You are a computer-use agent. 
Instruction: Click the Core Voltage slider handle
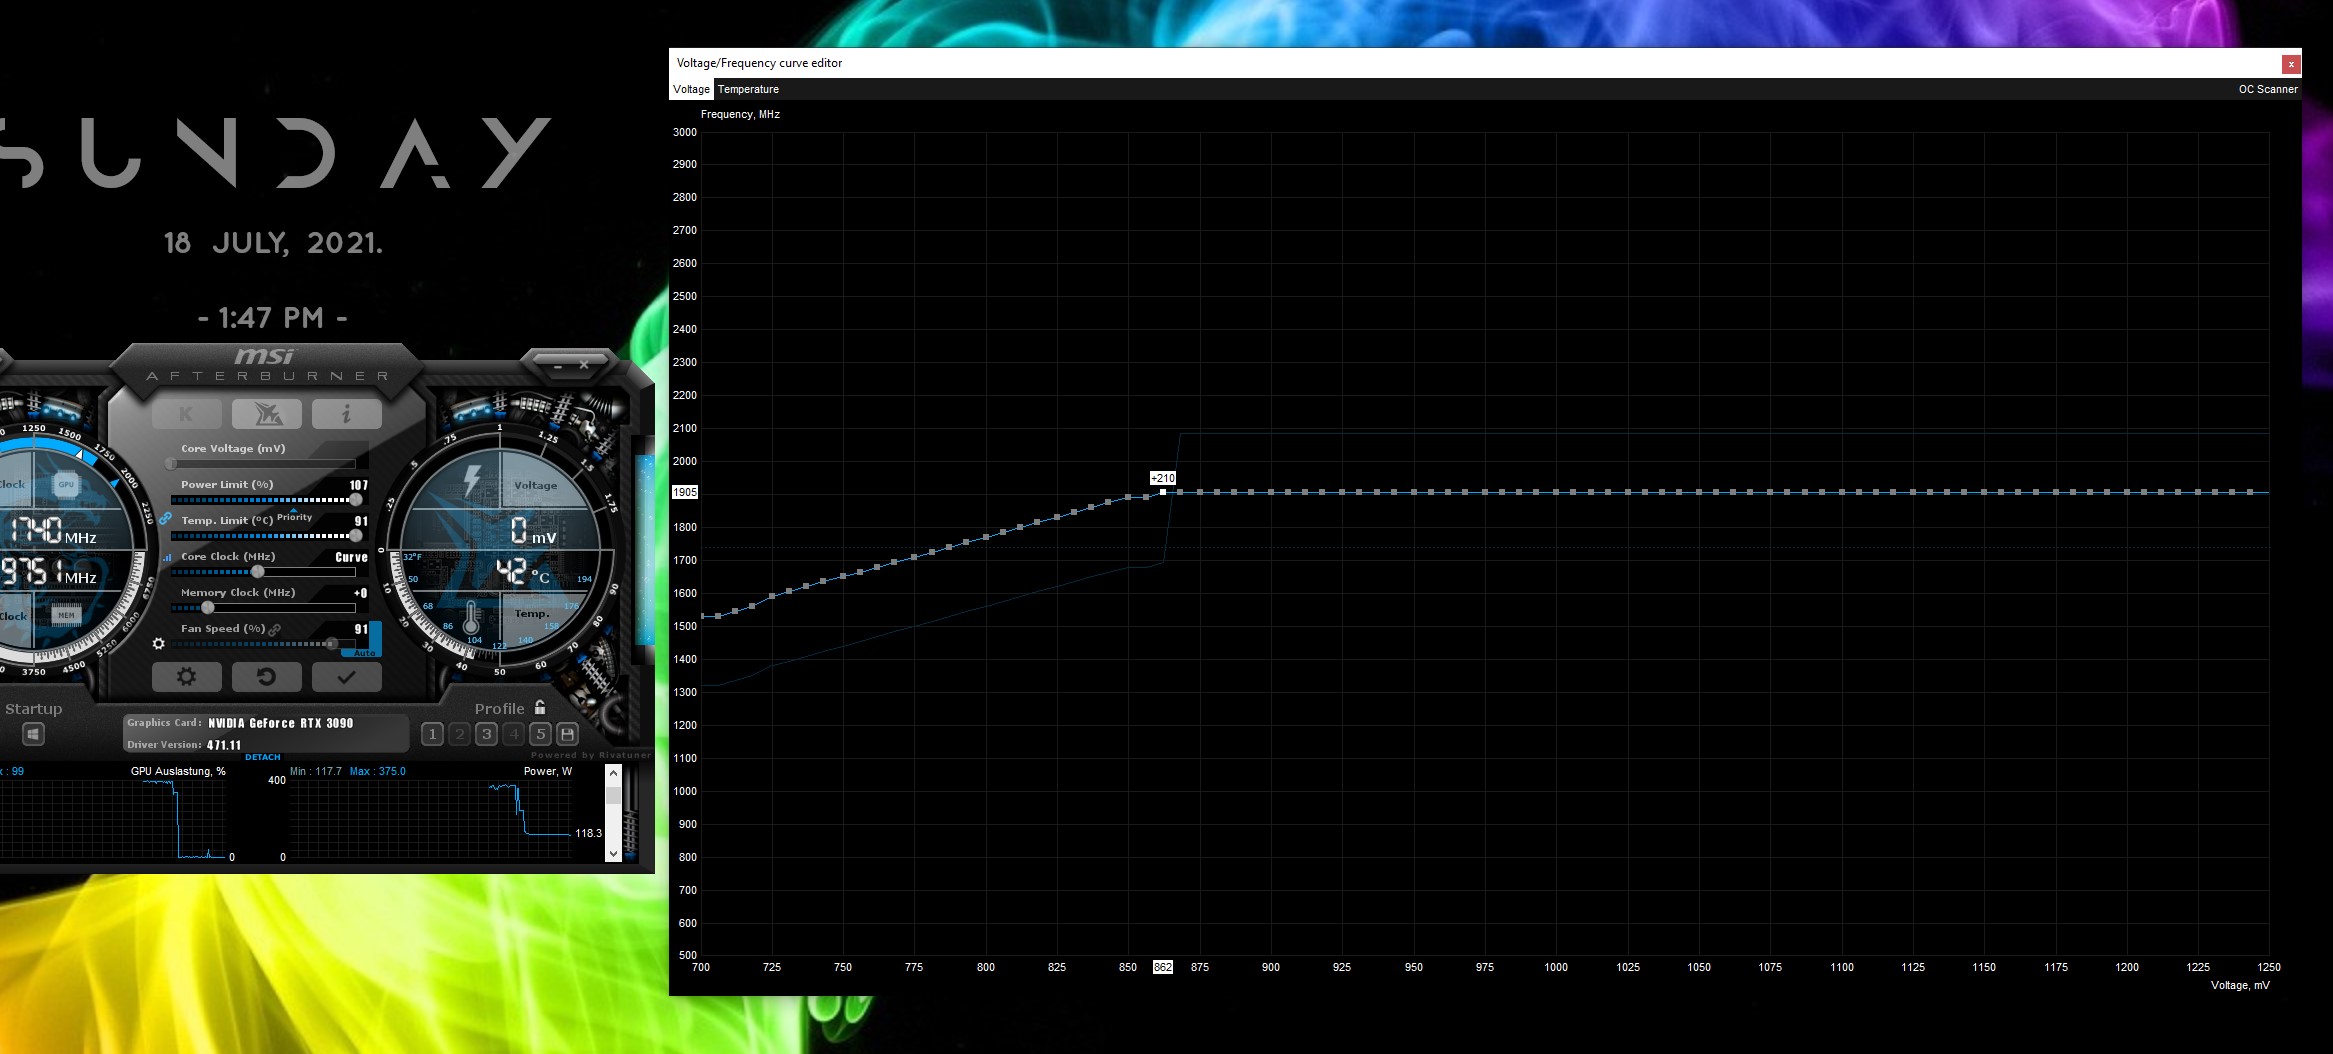click(x=171, y=464)
